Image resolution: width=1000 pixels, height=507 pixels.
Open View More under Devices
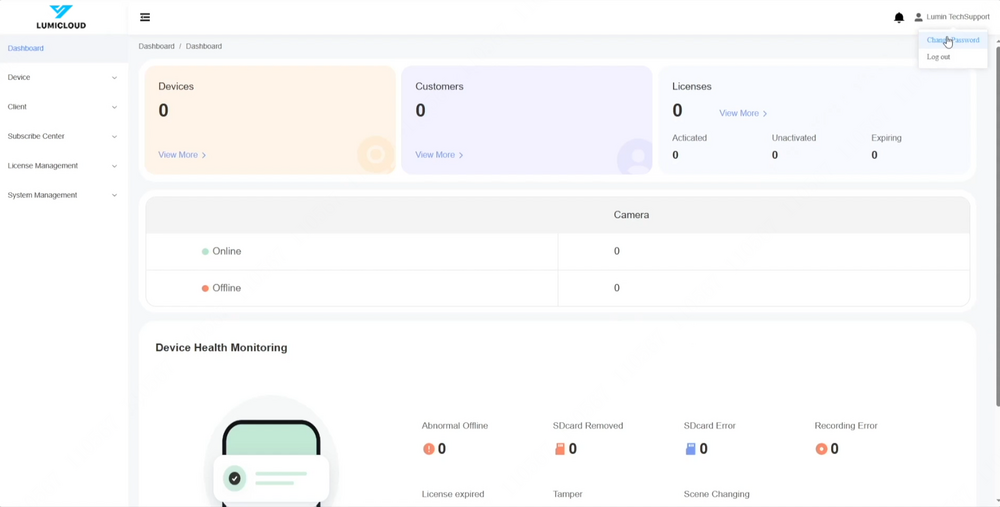click(x=182, y=155)
